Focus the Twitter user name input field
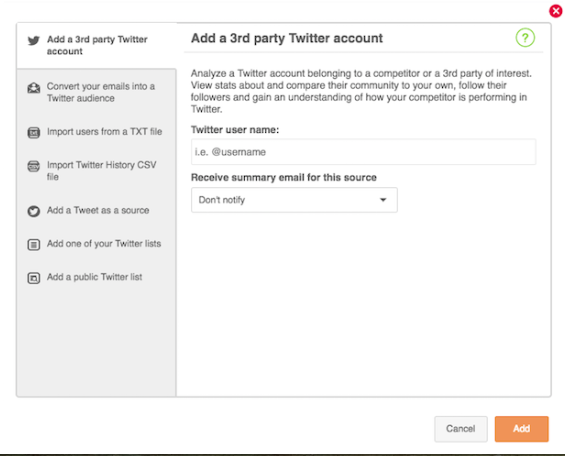This screenshot has width=565, height=456. pos(363,152)
